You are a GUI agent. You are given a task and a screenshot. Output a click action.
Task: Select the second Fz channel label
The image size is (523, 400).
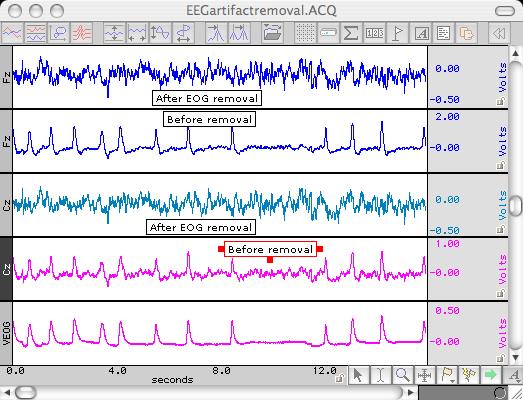6,141
